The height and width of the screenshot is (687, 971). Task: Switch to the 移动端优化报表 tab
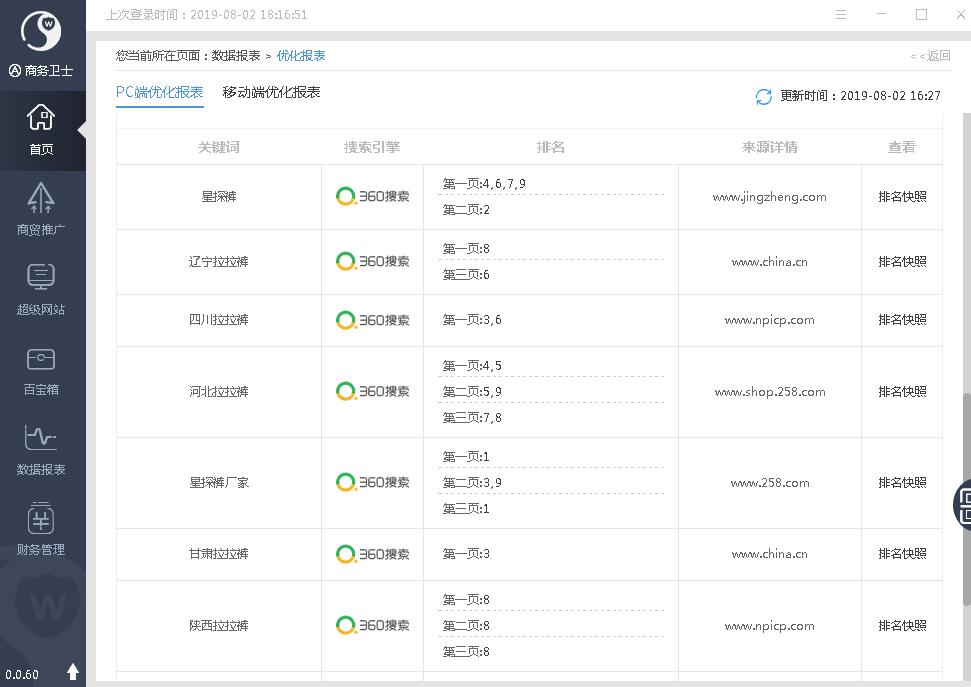coord(271,93)
